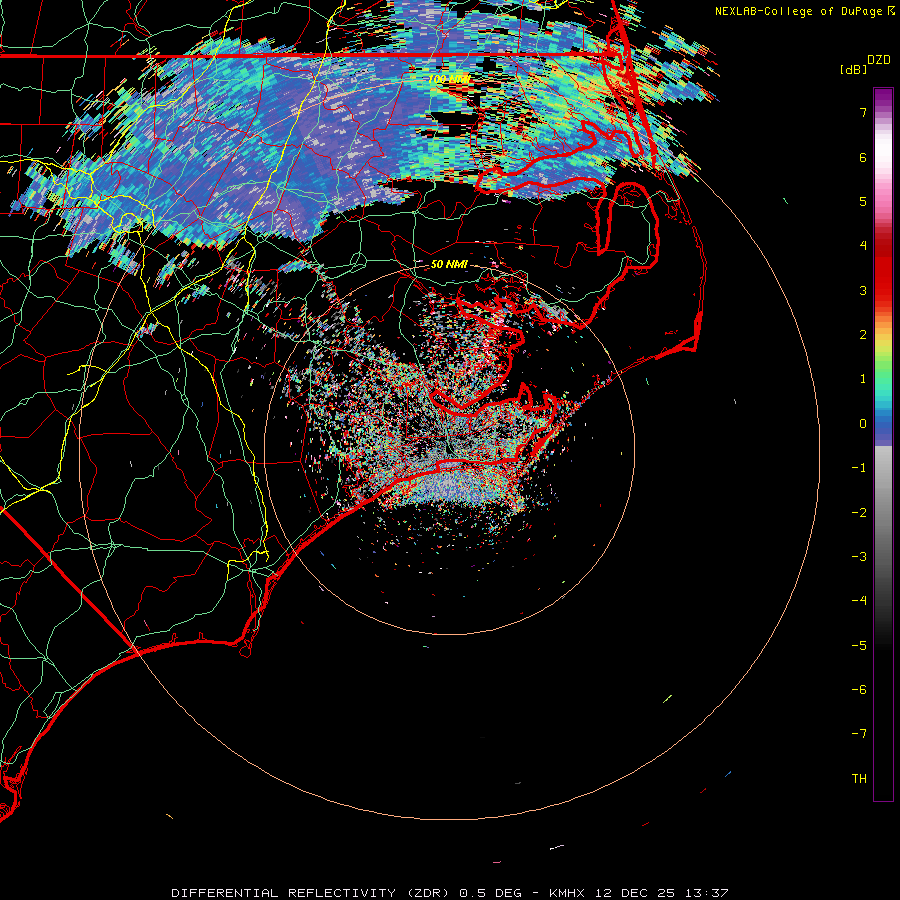Click the 50 NMI range ring label
Viewport: 900px width, 900px height.
click(x=449, y=264)
